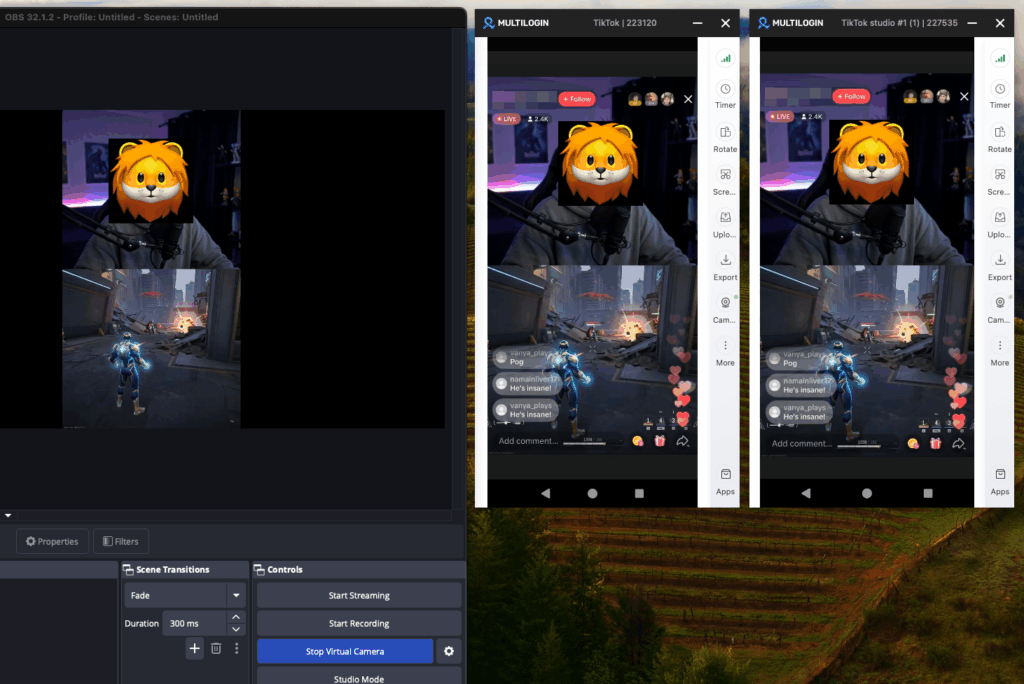
Task: Remove scene transition with trash icon
Action: click(216, 648)
